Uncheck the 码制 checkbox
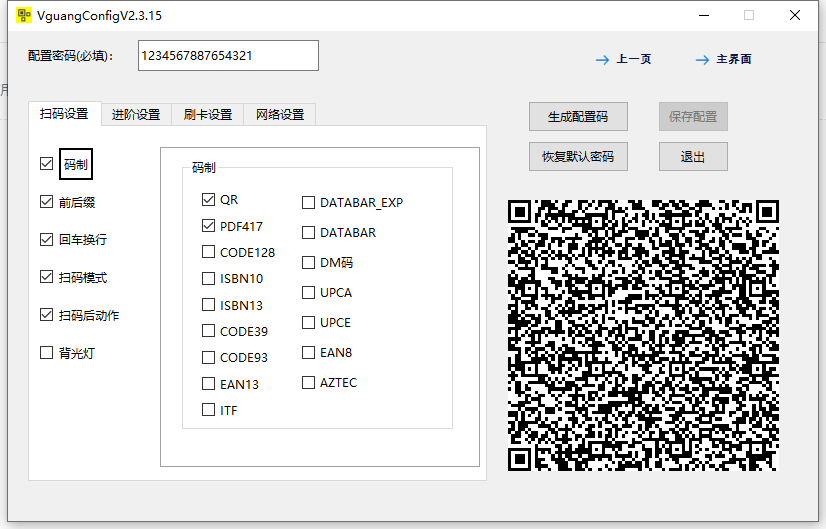This screenshot has width=826, height=529. point(46,164)
